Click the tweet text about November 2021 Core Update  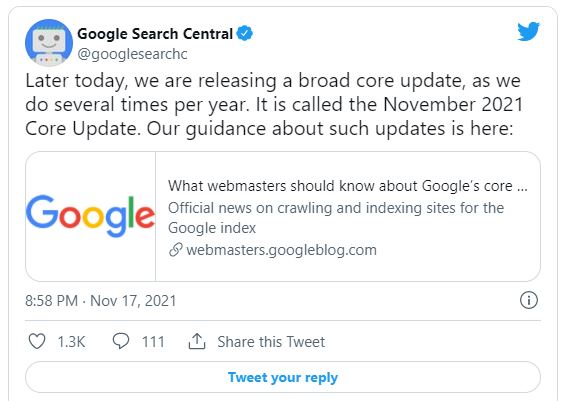[274, 105]
